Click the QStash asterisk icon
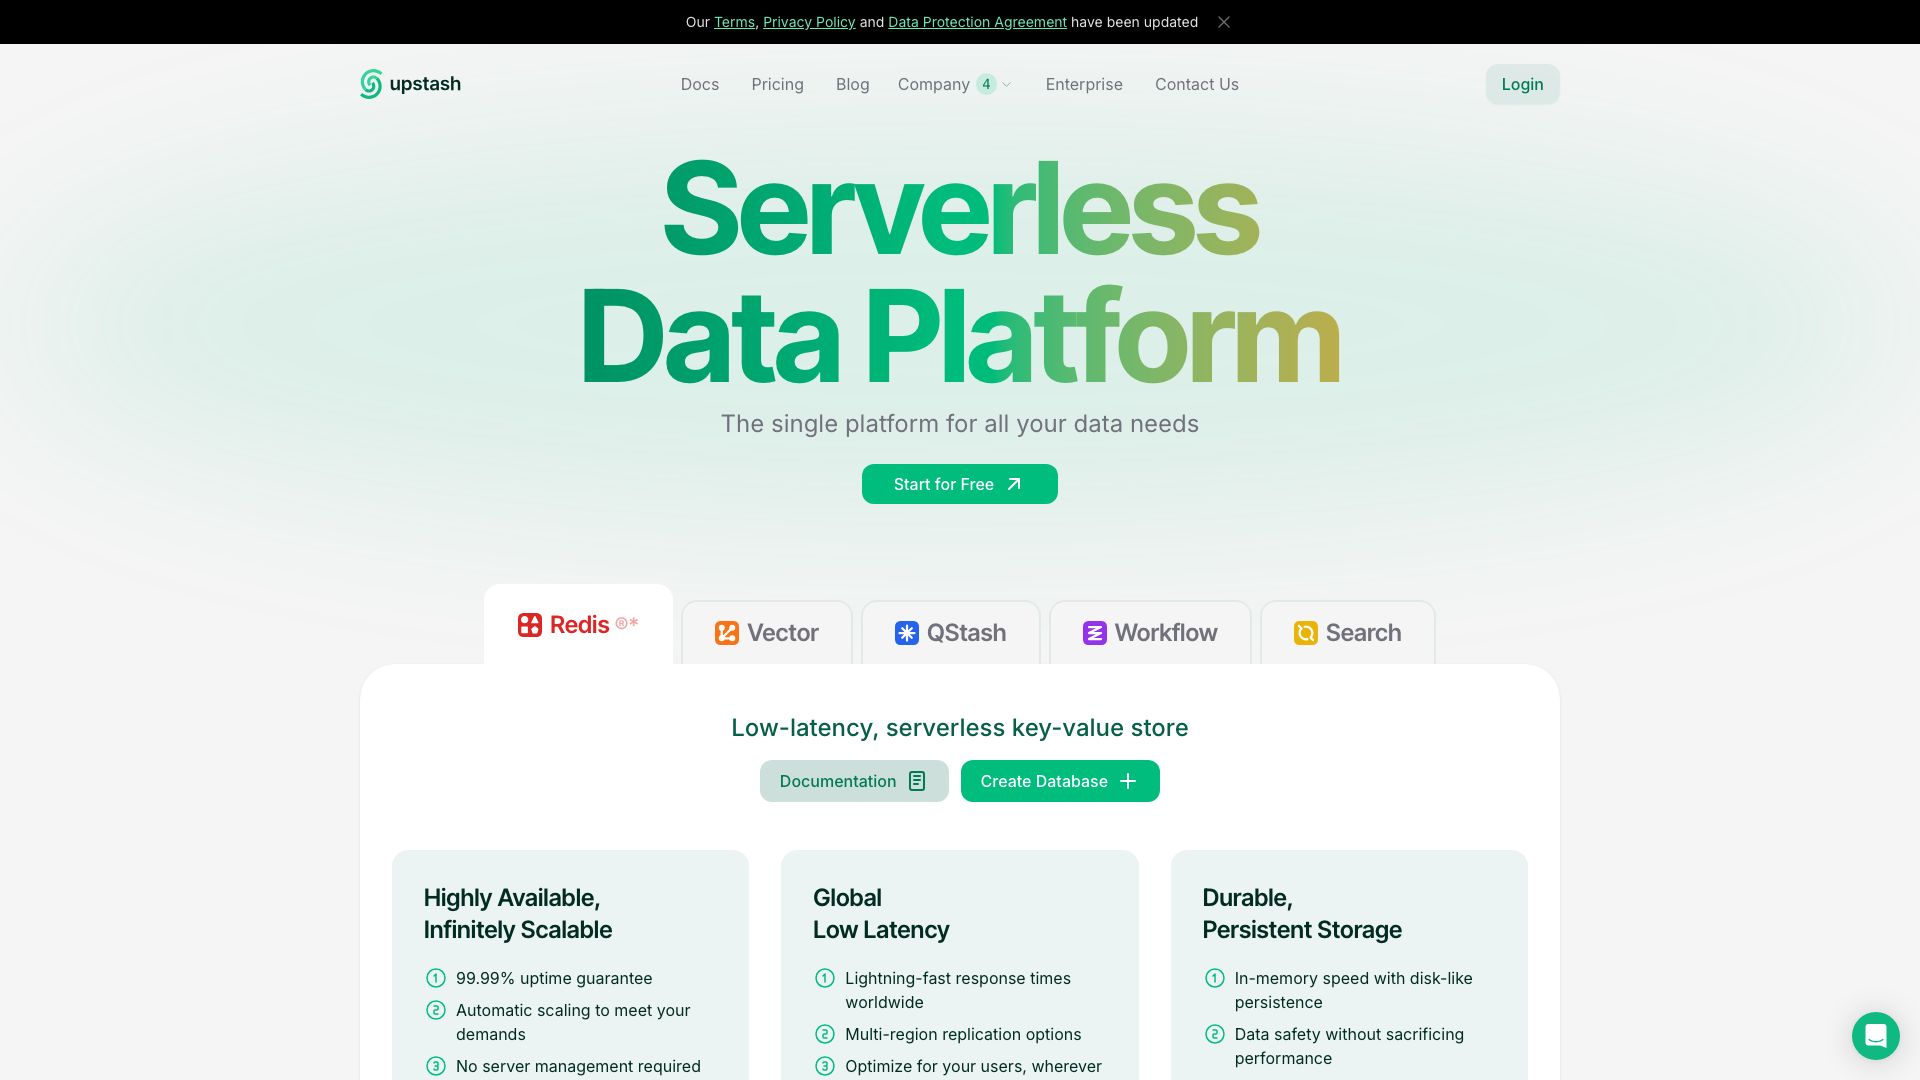The height and width of the screenshot is (1080, 1920). tap(906, 633)
